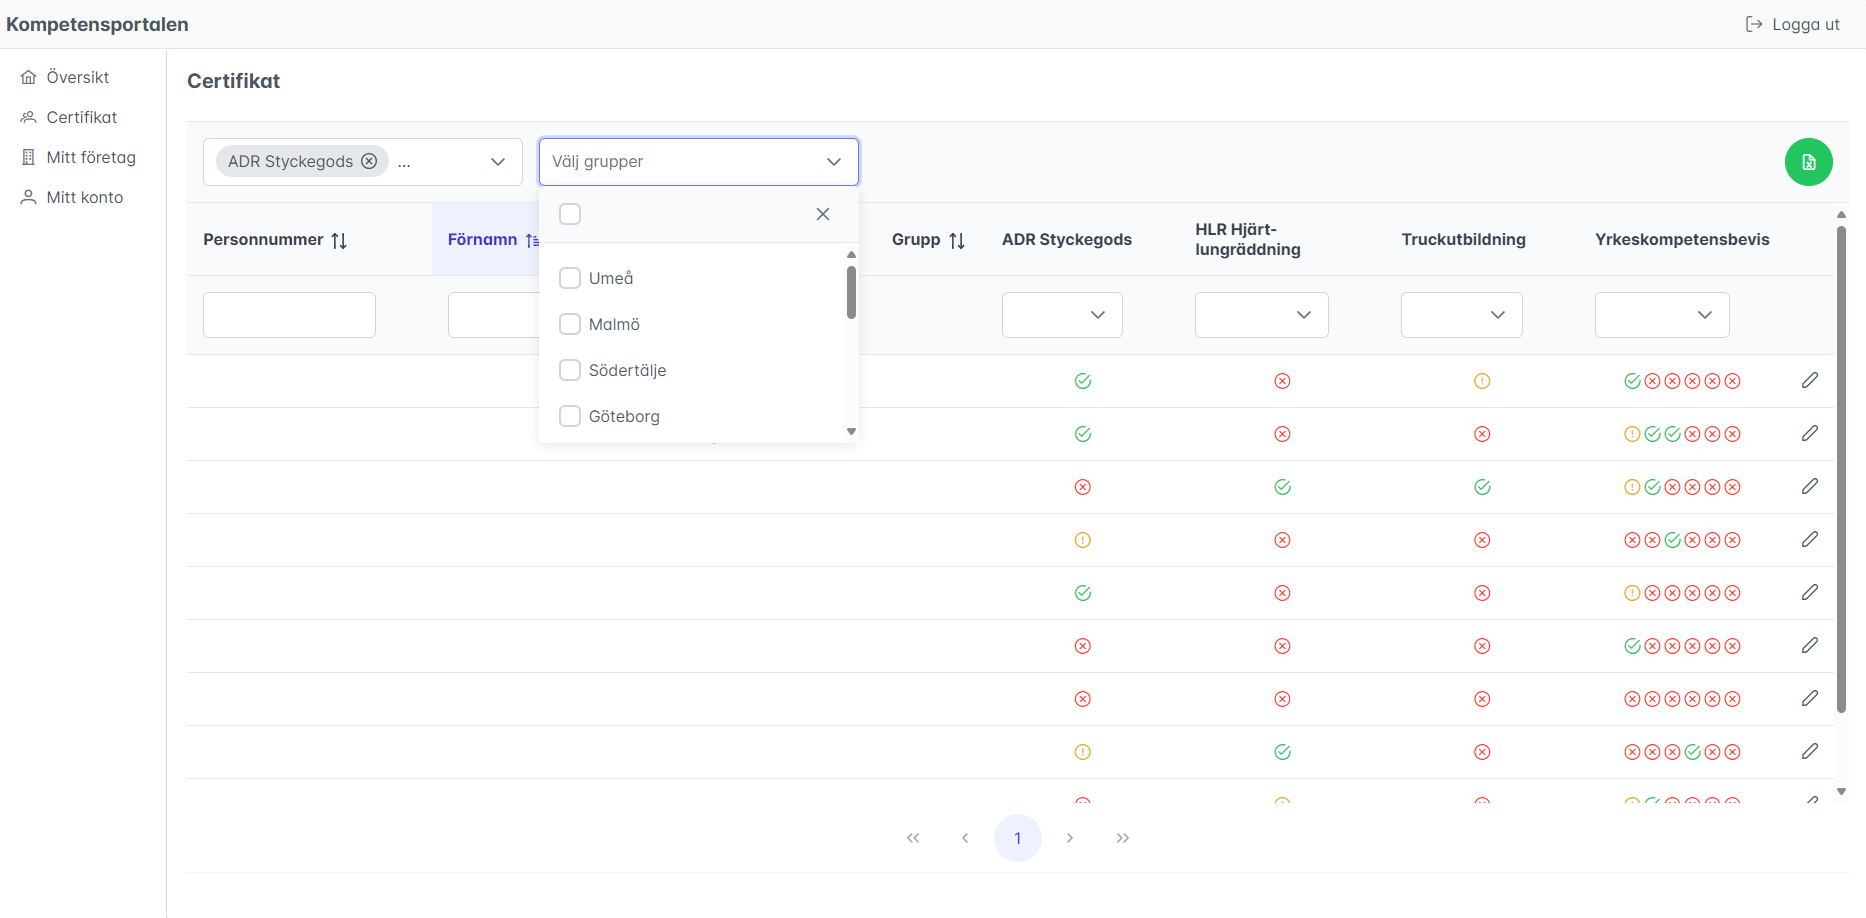Click the Förnamn filter input field
Screen dimensions: 1866x918
point(494,315)
